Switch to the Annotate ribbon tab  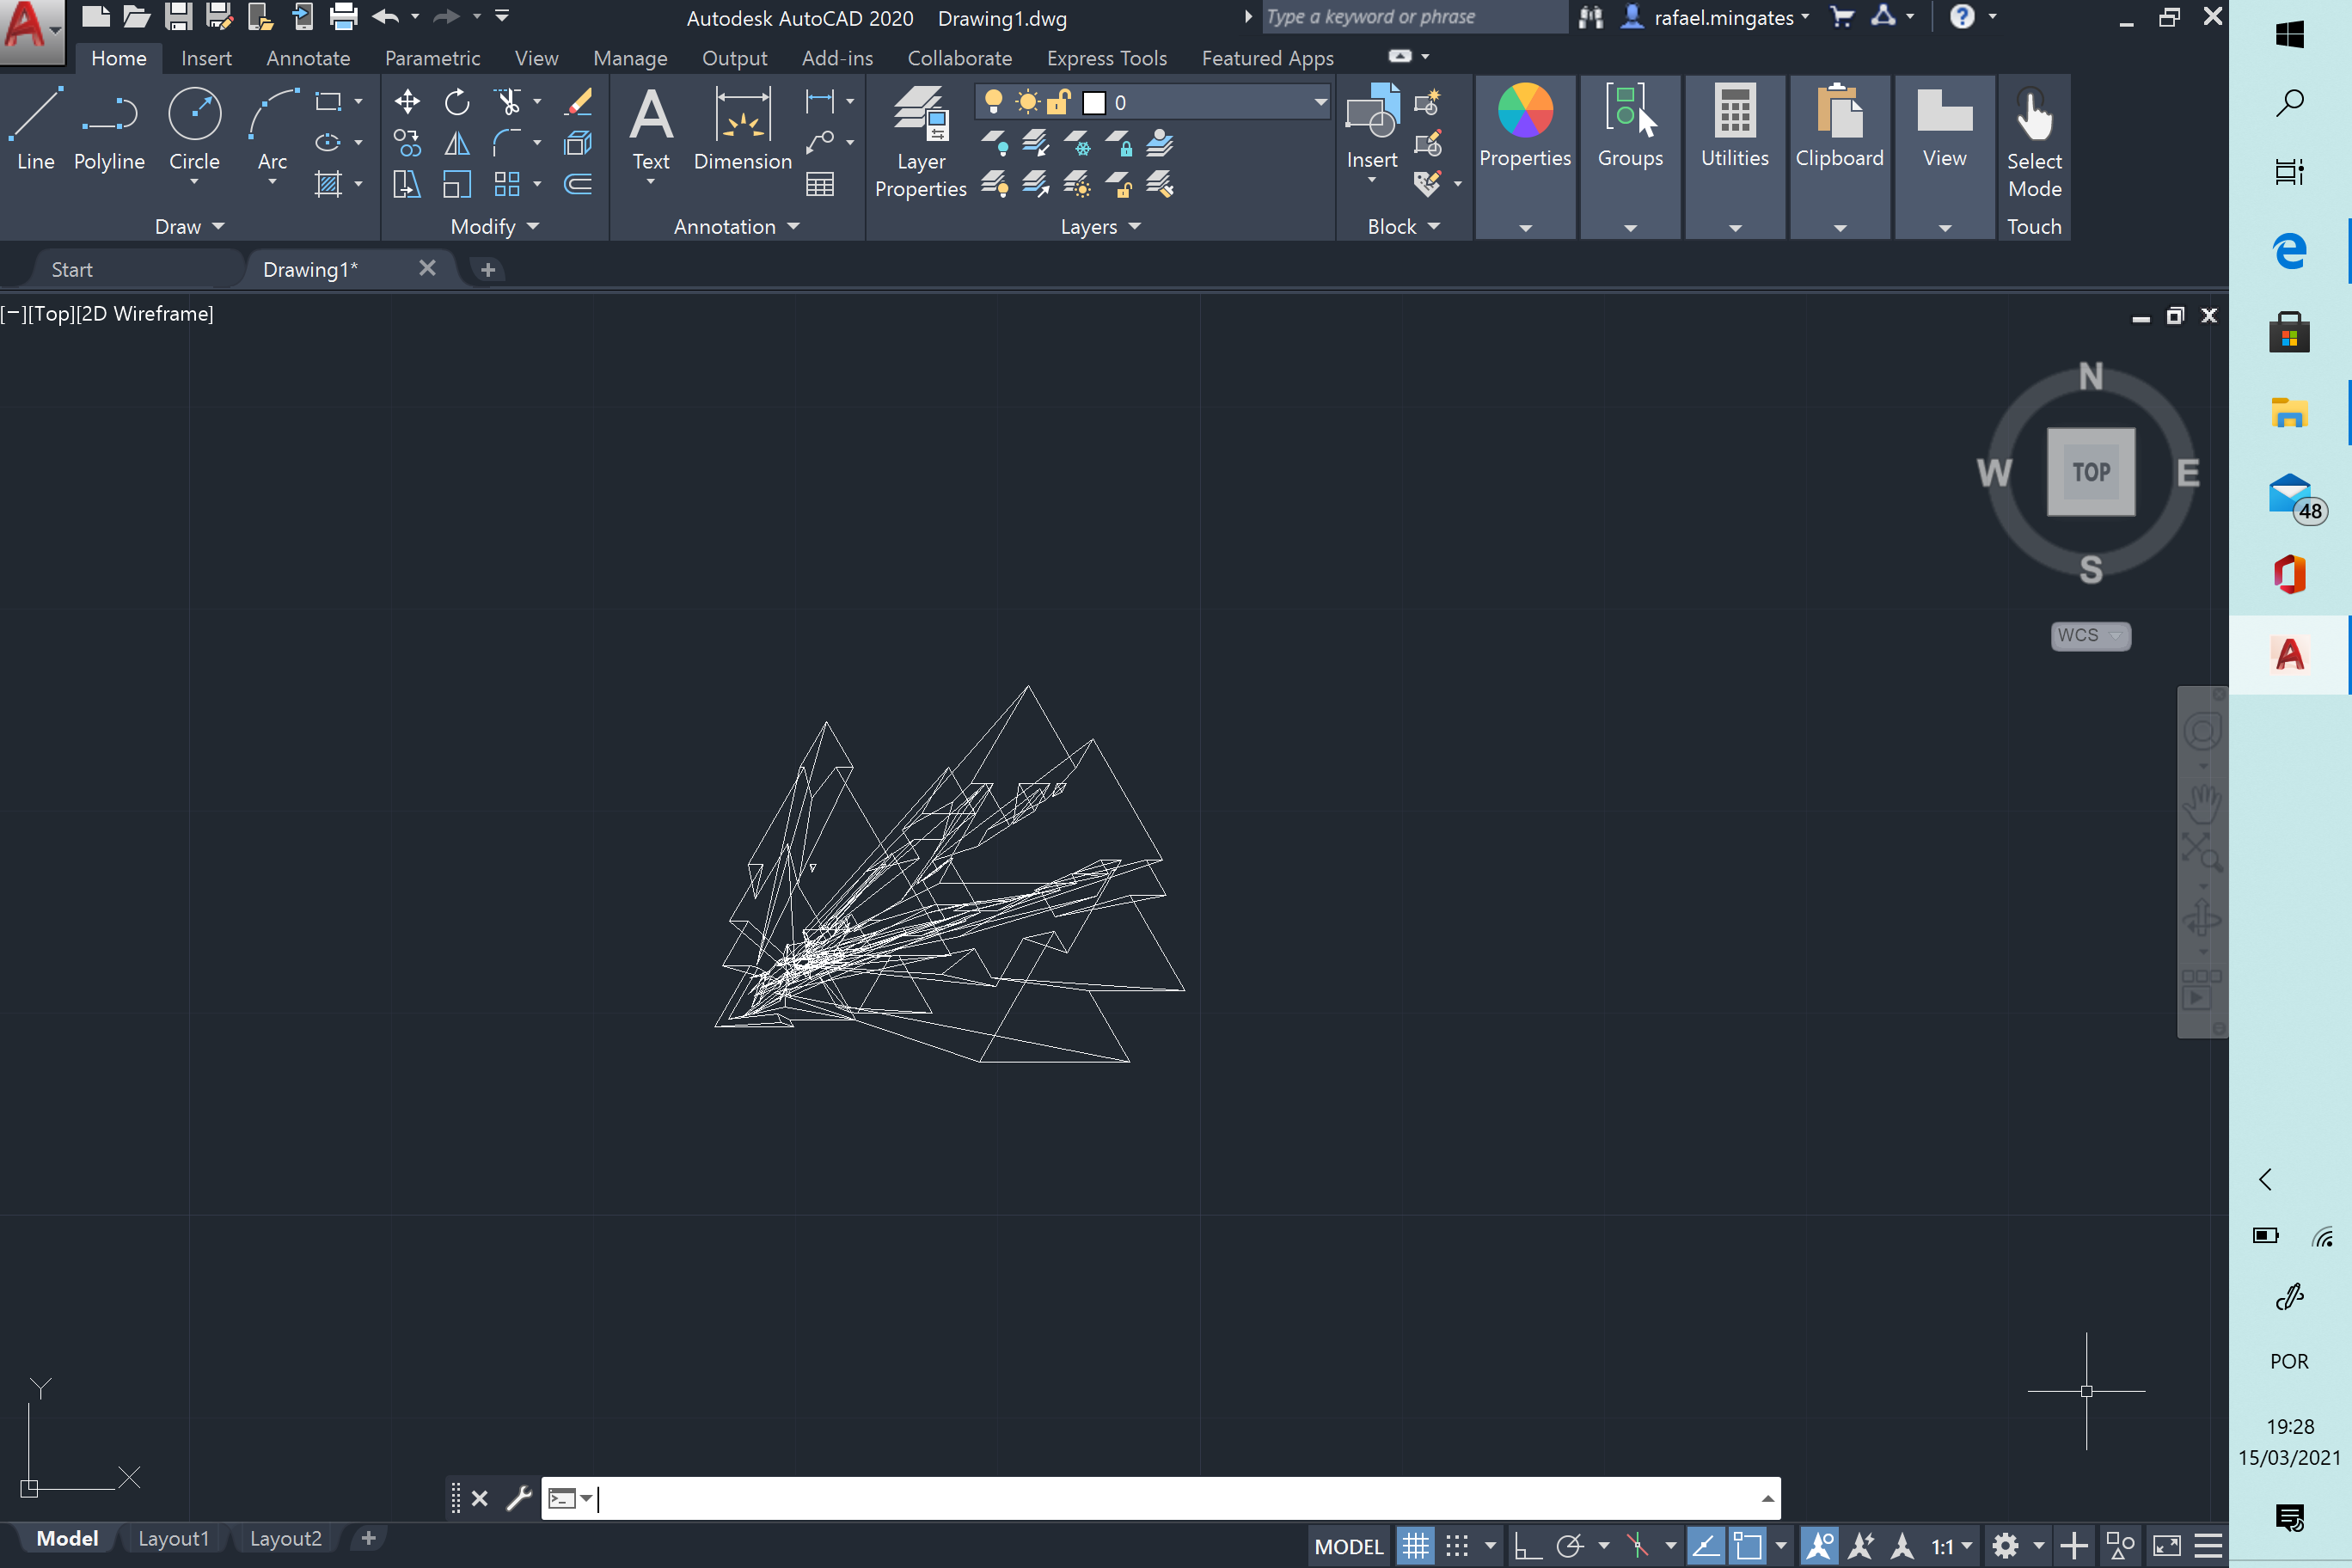point(308,58)
